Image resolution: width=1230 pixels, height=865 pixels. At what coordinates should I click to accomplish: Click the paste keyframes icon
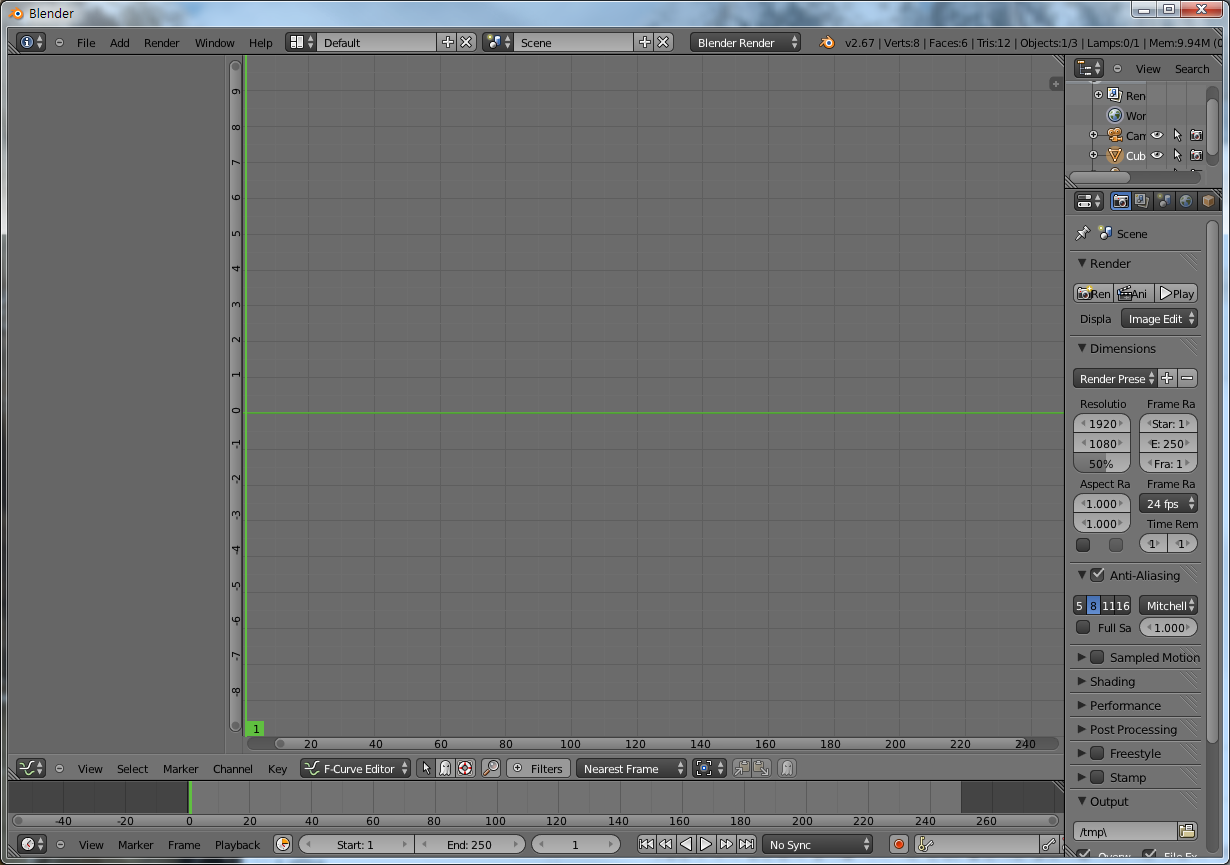click(x=761, y=768)
